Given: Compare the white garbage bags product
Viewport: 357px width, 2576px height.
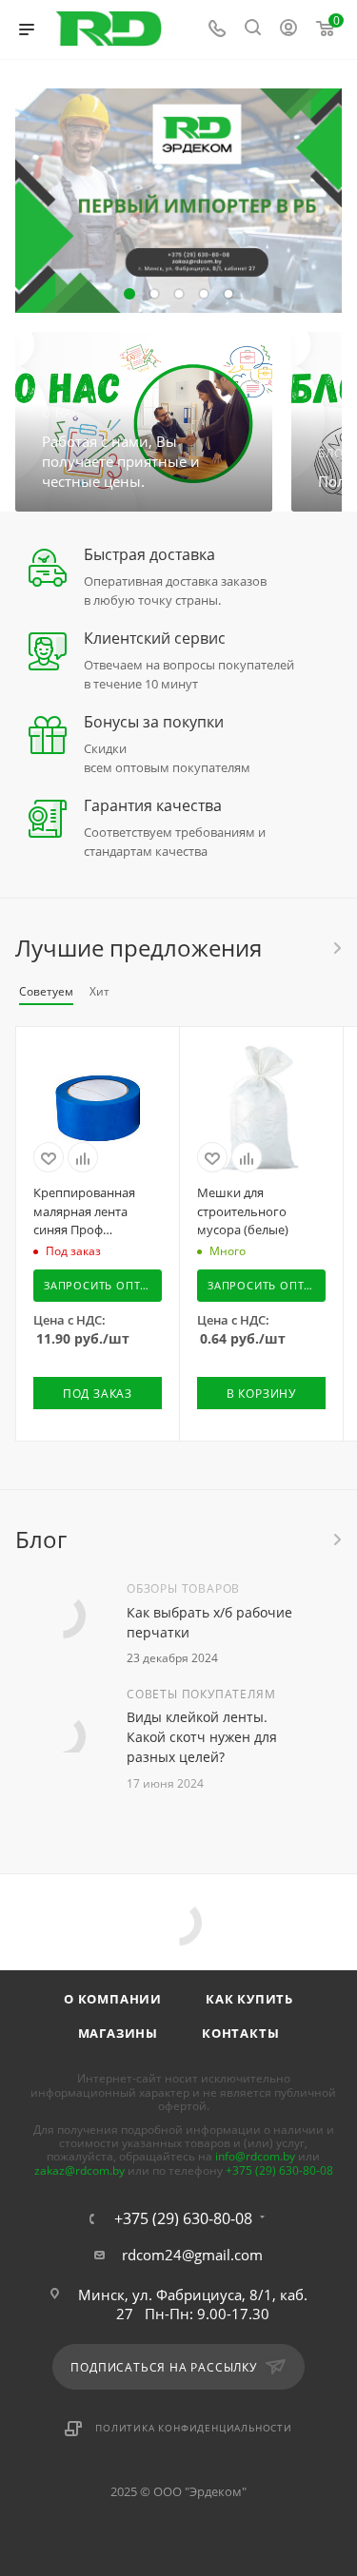Looking at the screenshot, I should [x=246, y=1158].
